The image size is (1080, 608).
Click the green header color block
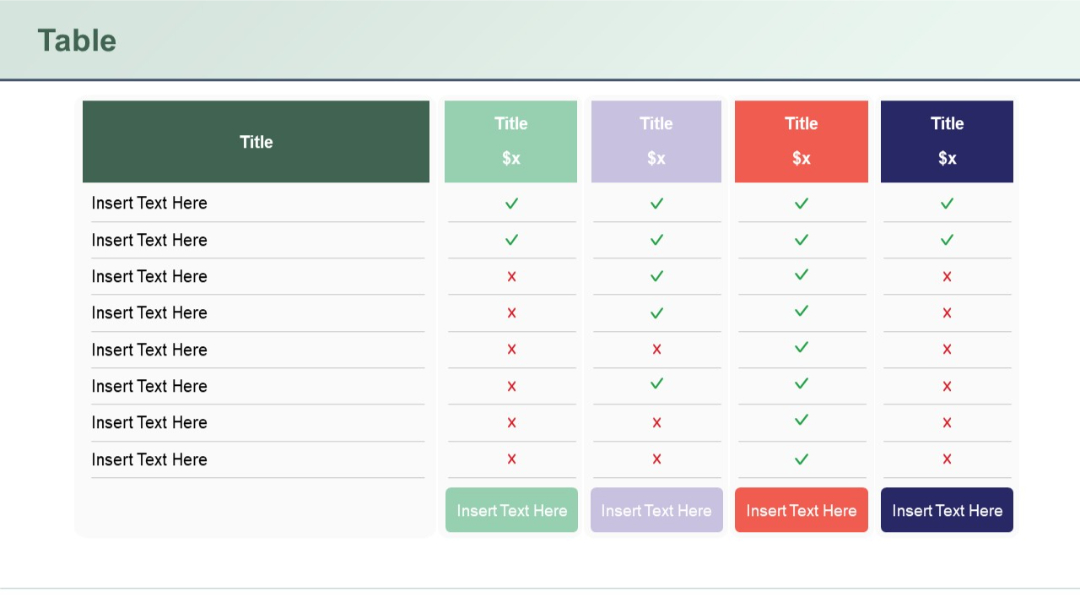tap(256, 141)
